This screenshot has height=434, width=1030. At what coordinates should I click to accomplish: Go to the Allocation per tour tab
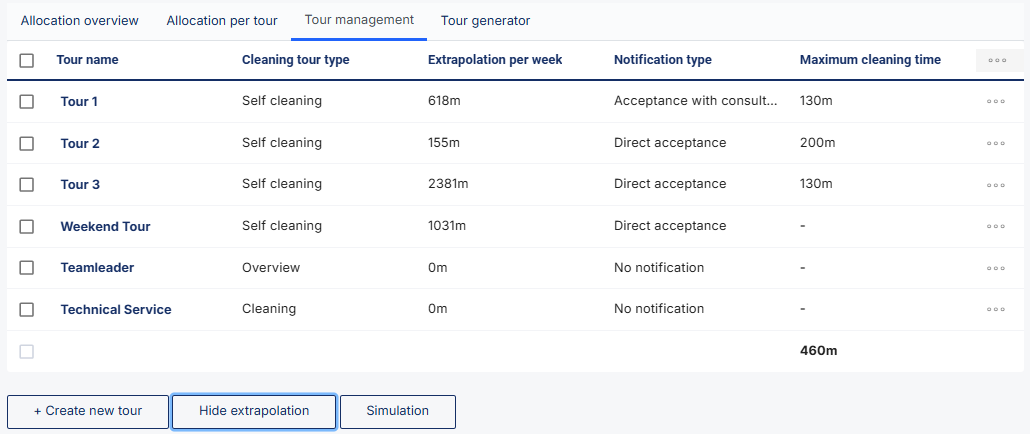(x=222, y=21)
